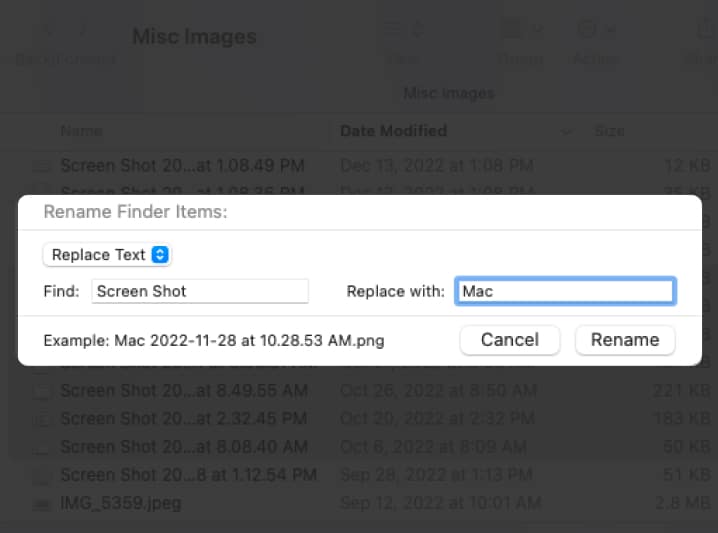Focus the Replace with input field
Viewport: 718px width, 533px height.
pos(565,291)
